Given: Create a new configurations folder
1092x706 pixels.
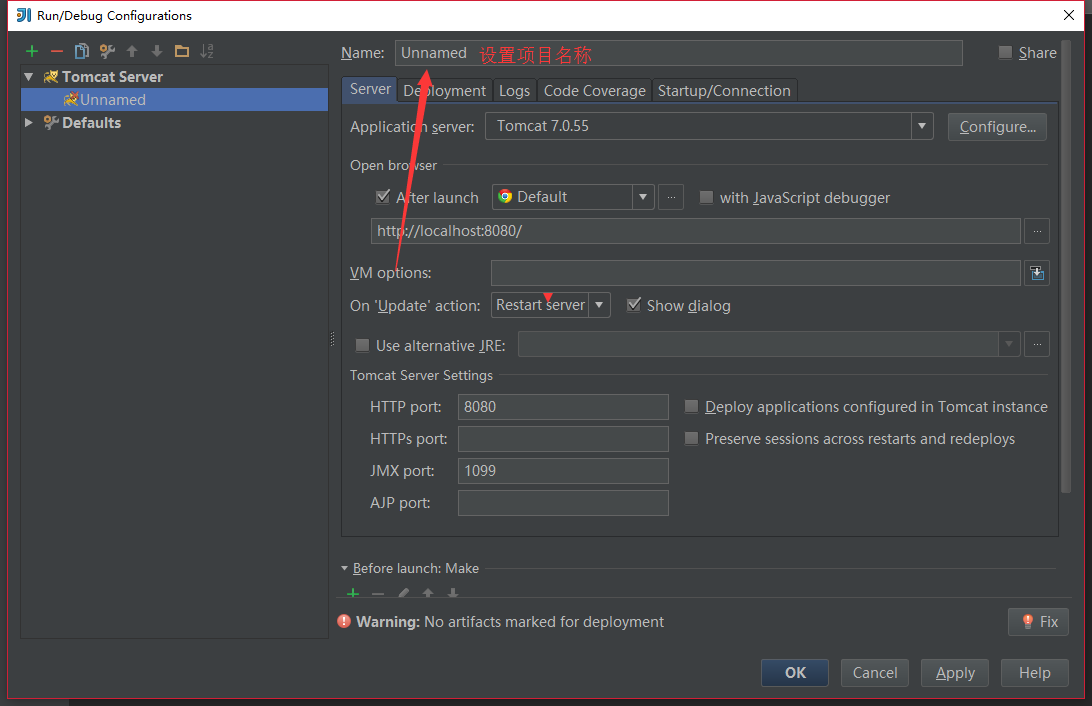Looking at the screenshot, I should 182,51.
